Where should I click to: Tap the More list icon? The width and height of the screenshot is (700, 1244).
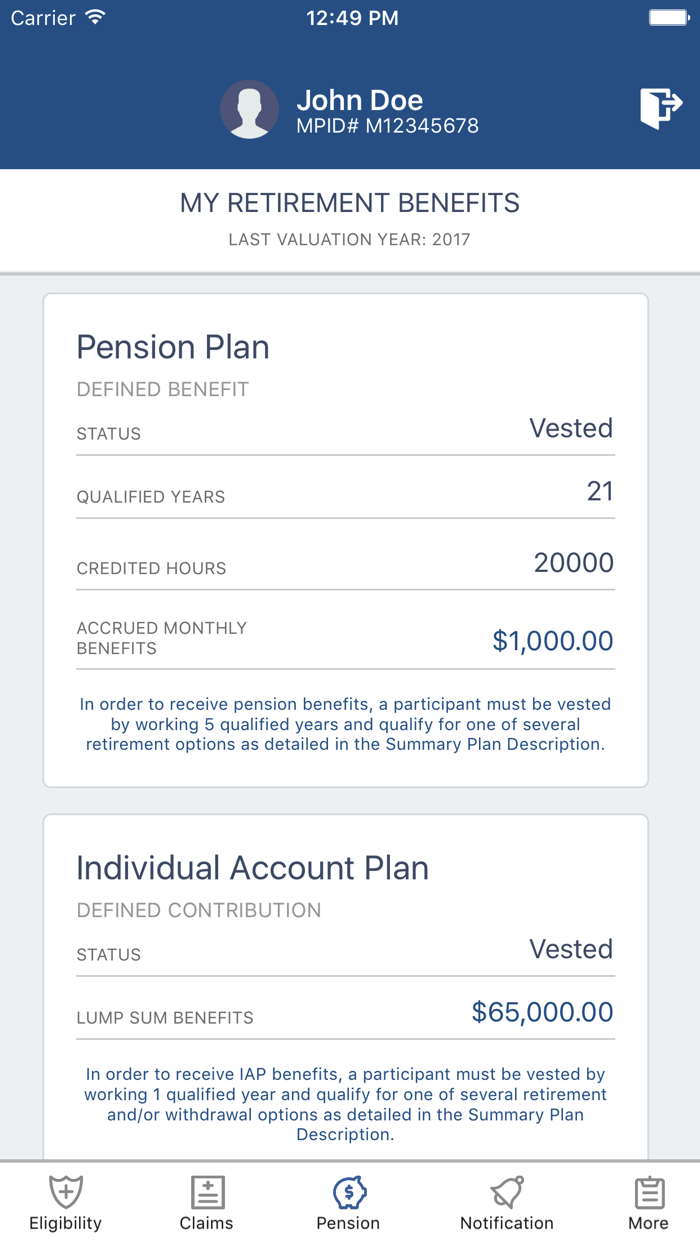648,1192
